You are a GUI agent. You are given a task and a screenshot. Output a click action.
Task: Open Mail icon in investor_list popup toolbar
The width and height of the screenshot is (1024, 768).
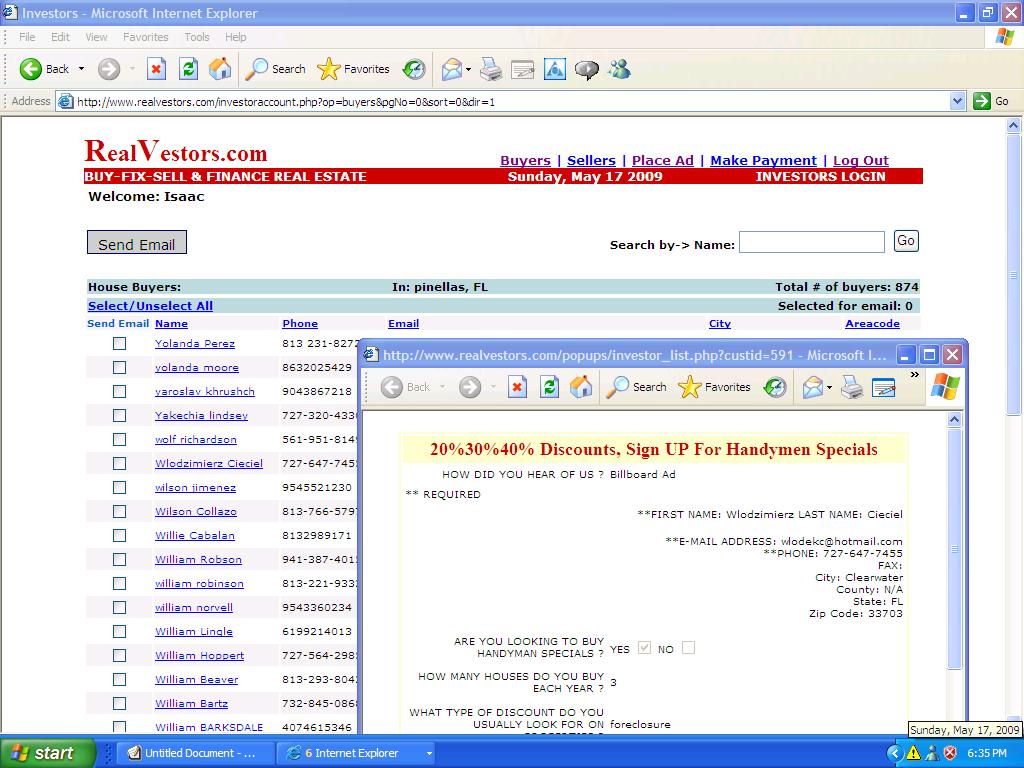[812, 387]
